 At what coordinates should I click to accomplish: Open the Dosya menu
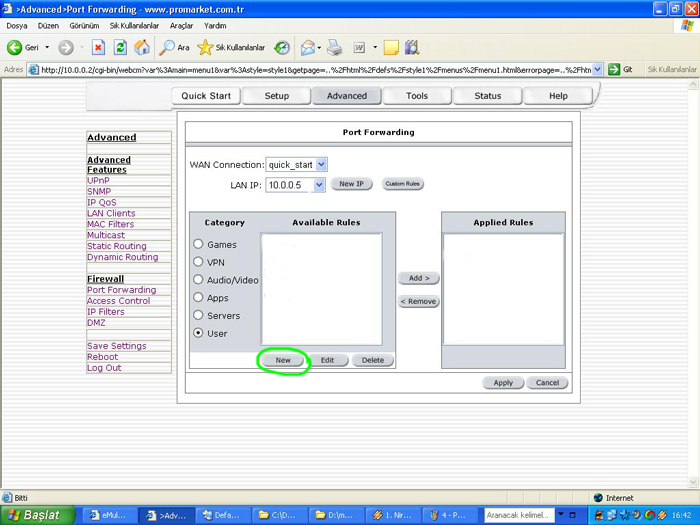(x=17, y=26)
